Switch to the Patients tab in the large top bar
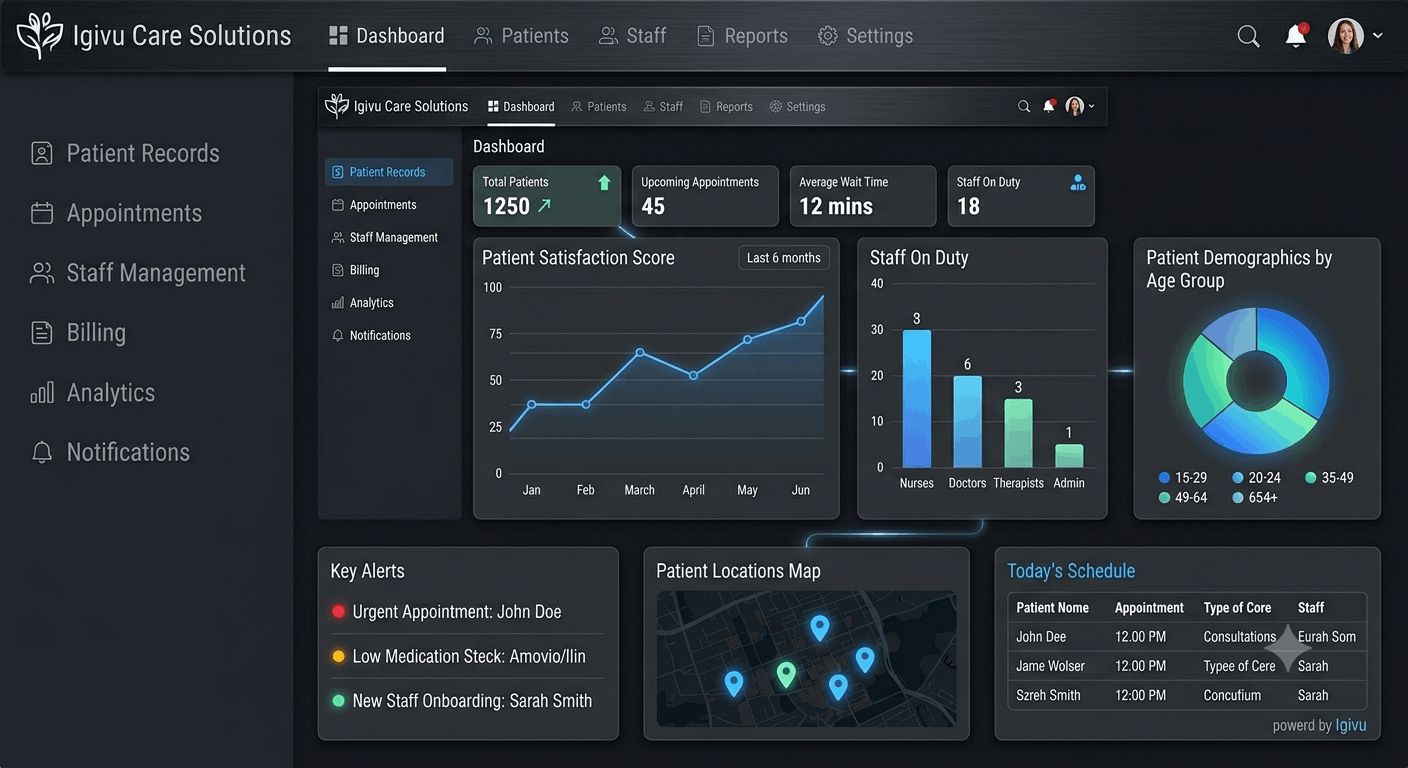 click(522, 36)
